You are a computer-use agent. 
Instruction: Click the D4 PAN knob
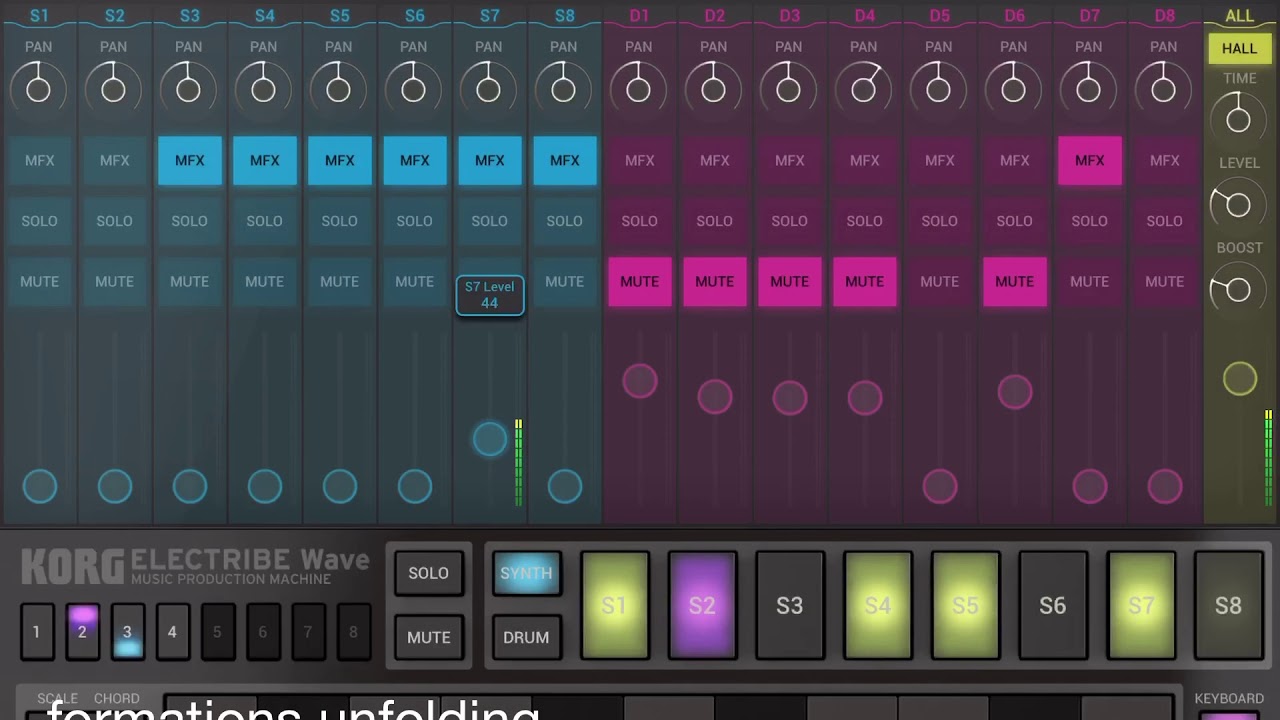[x=864, y=90]
